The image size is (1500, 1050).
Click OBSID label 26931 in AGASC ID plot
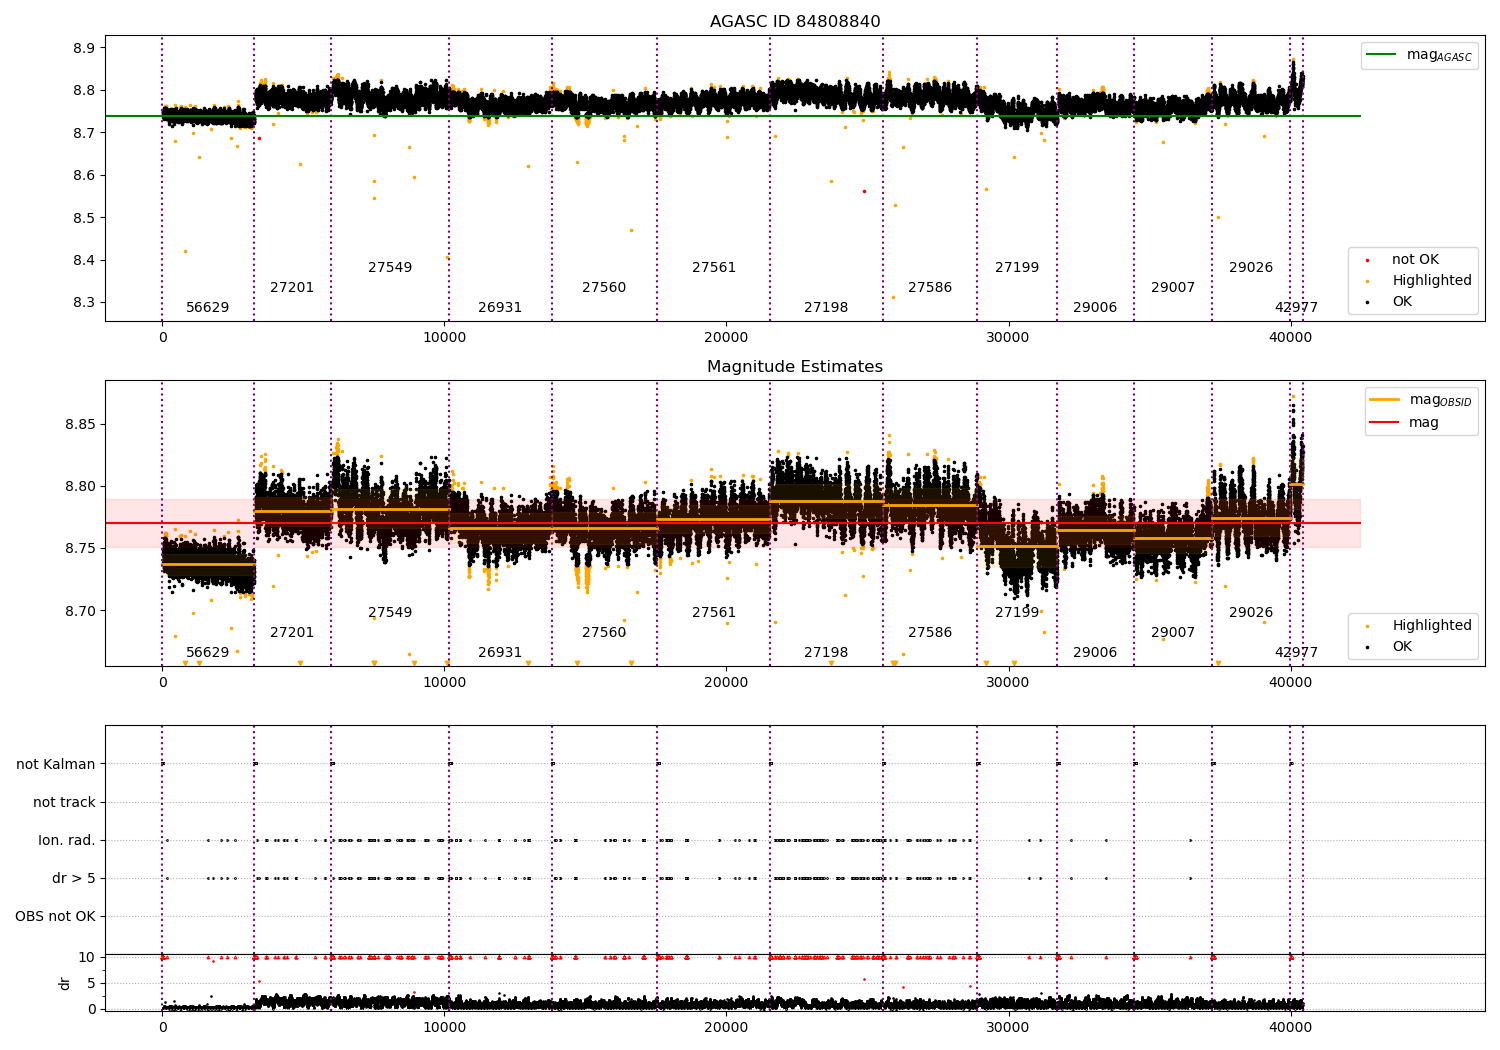(x=500, y=308)
